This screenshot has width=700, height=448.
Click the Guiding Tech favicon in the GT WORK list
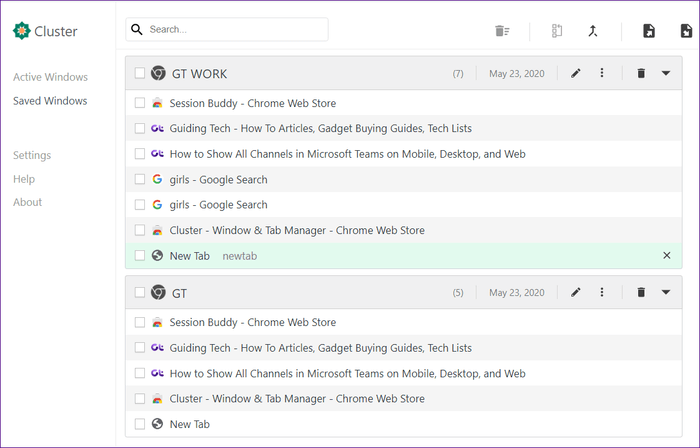point(157,129)
